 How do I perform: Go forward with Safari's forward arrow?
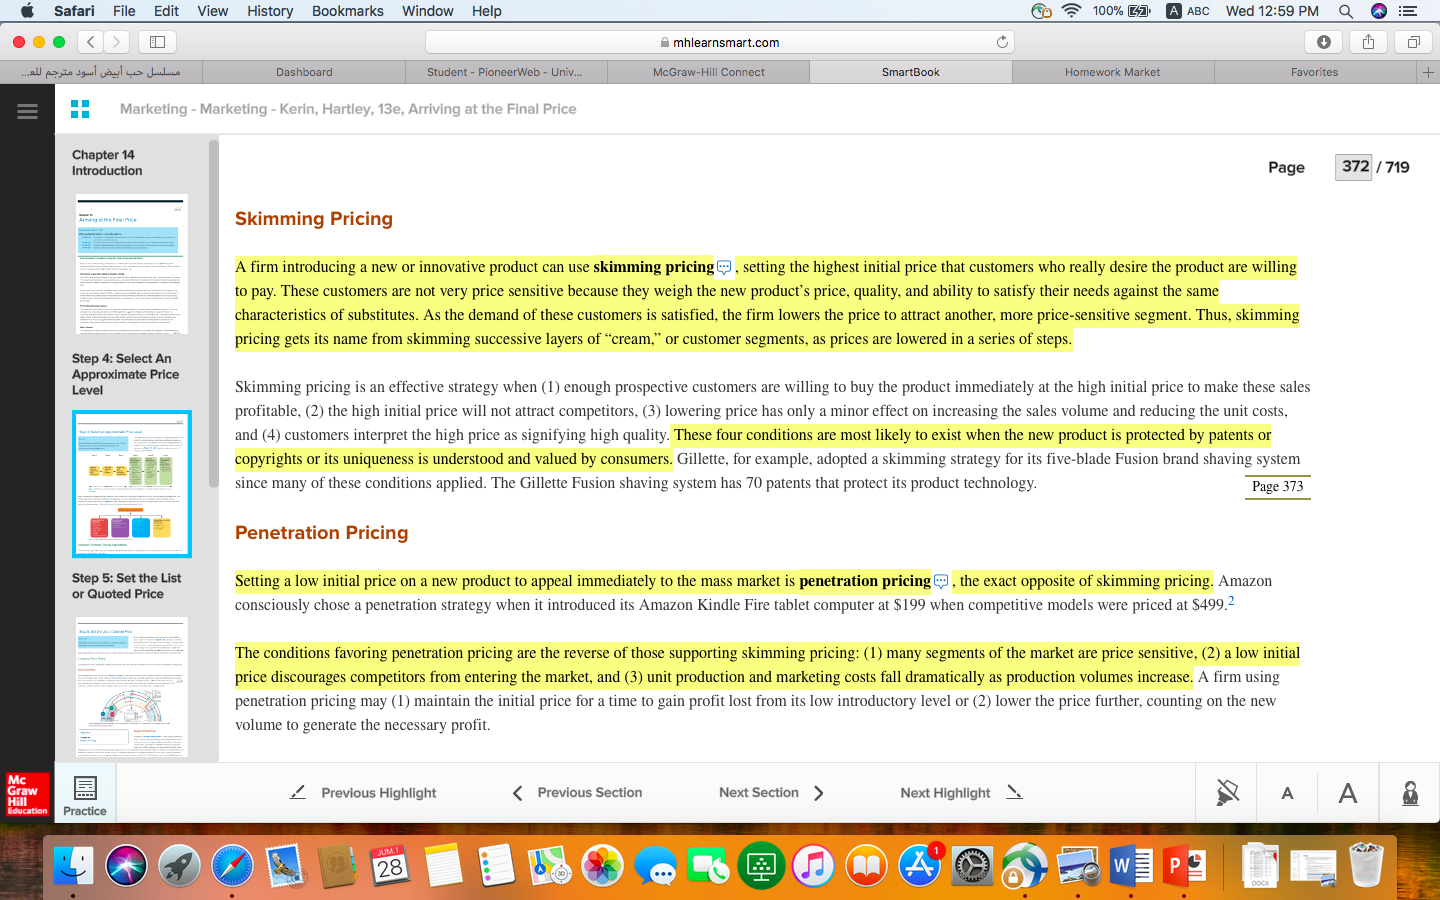pyautogui.click(x=117, y=42)
